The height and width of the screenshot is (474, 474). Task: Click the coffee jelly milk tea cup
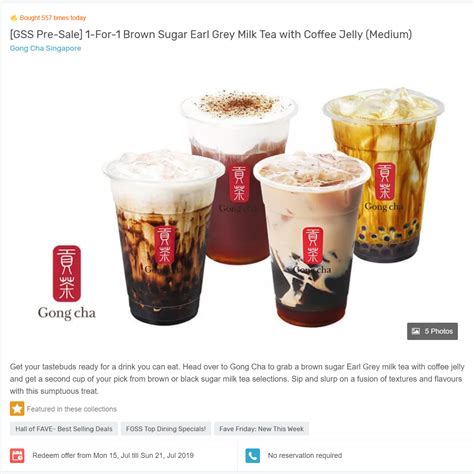point(312,239)
